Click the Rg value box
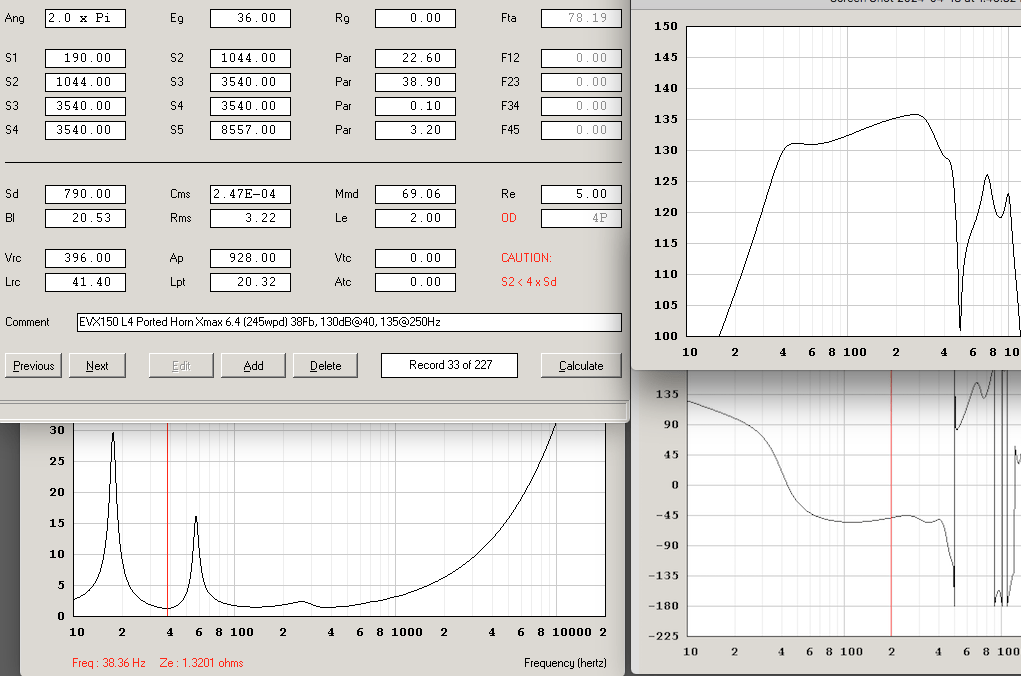The image size is (1021, 676). coord(415,18)
